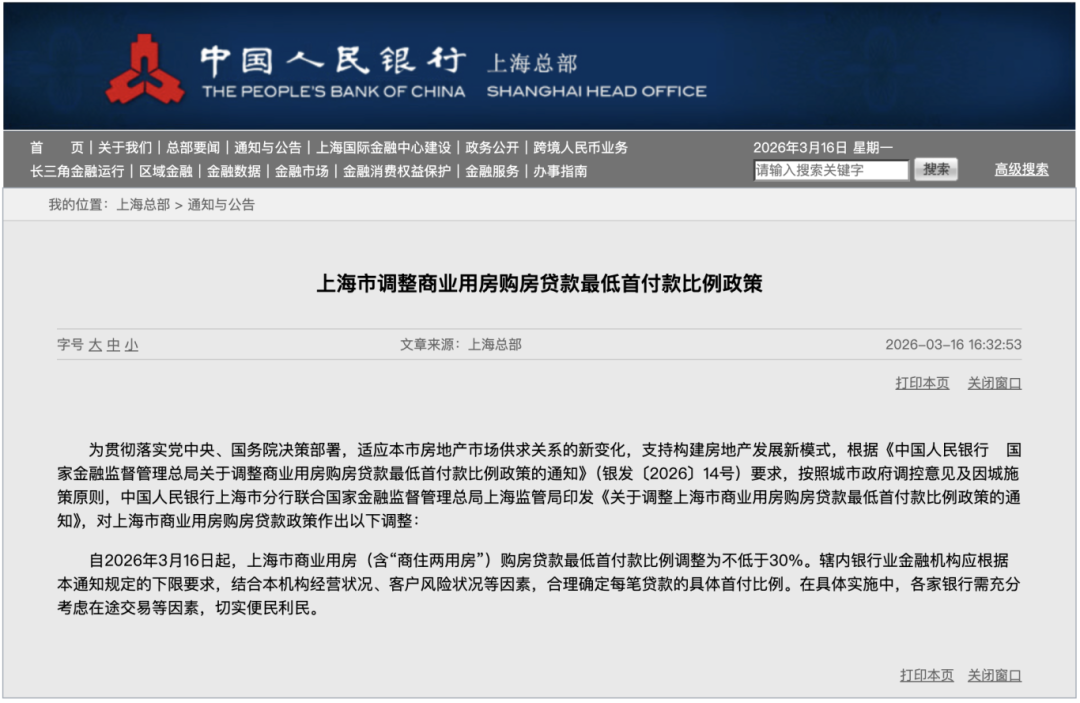Viewport: 1080px width, 703px height.
Task: Select 办事指南 in the navigation
Action: [560, 170]
